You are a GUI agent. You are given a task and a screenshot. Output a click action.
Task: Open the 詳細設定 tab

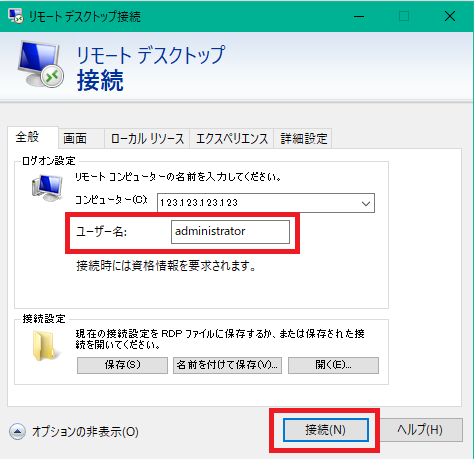(303, 138)
